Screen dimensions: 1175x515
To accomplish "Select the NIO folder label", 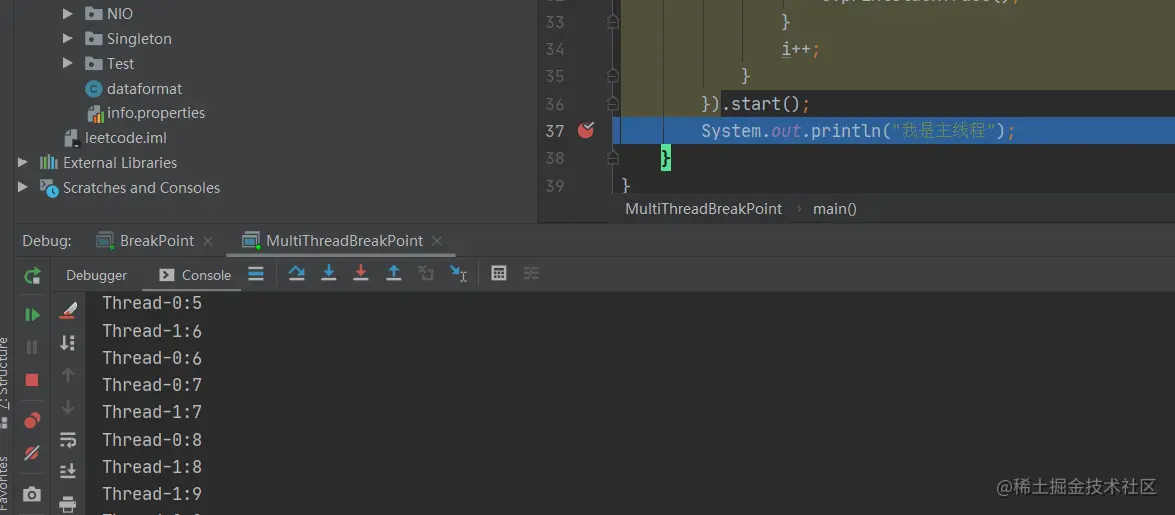I will pyautogui.click(x=120, y=13).
